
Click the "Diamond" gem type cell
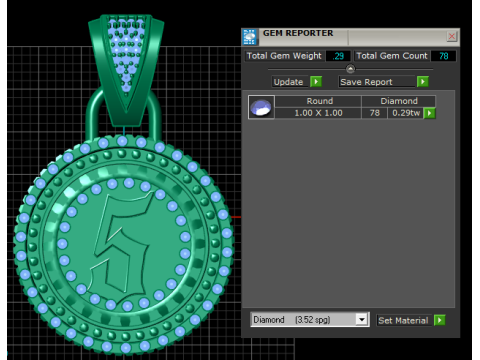399,101
